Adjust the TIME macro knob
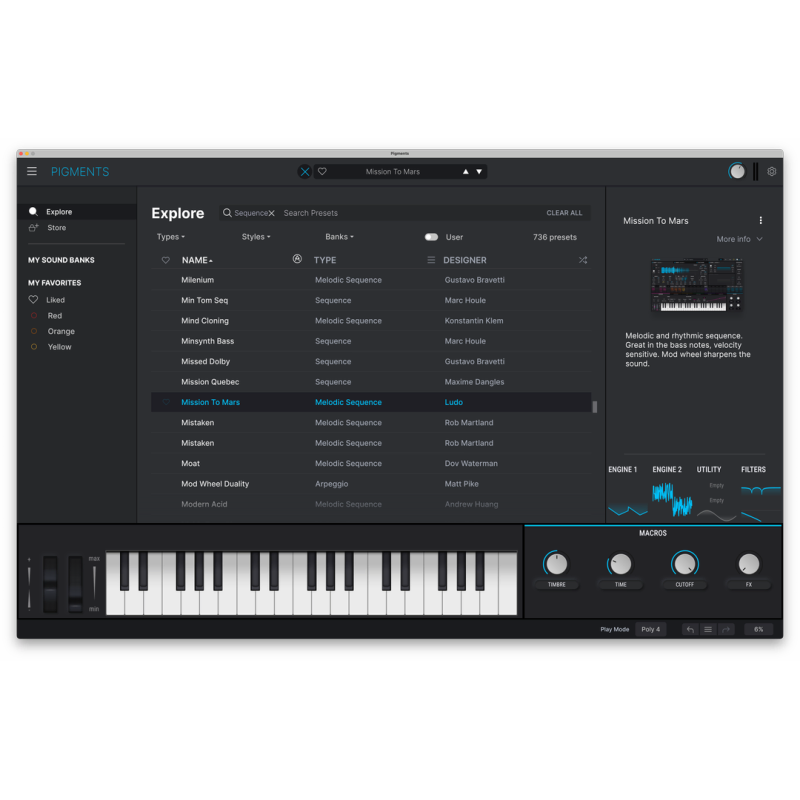This screenshot has width=800, height=800. pos(620,564)
